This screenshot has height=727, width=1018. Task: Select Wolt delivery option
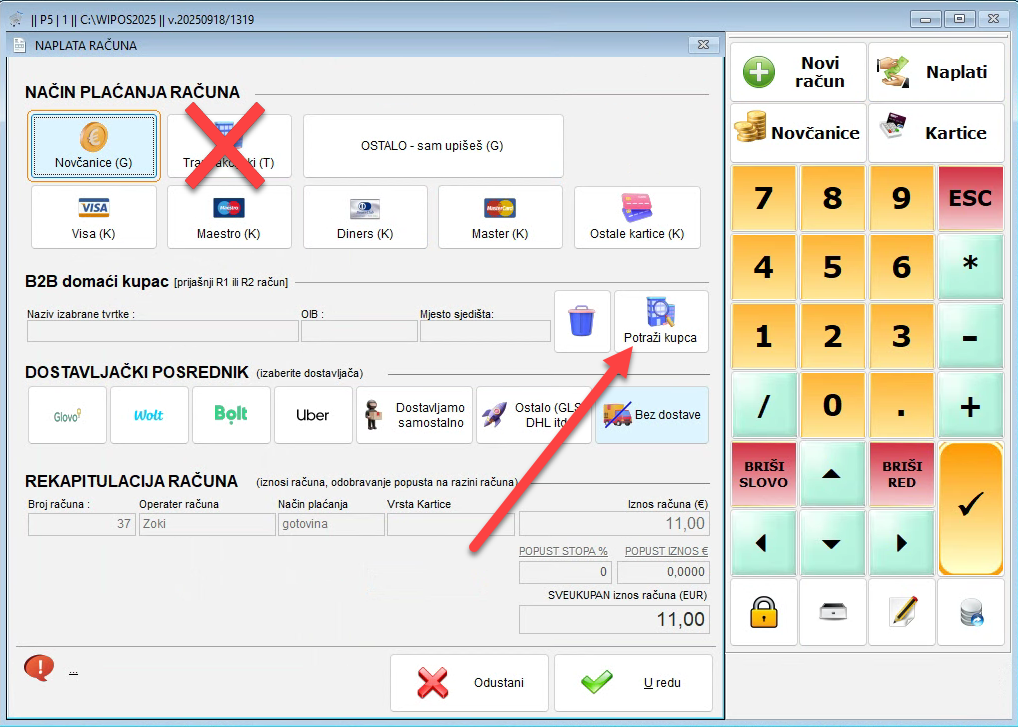point(149,415)
